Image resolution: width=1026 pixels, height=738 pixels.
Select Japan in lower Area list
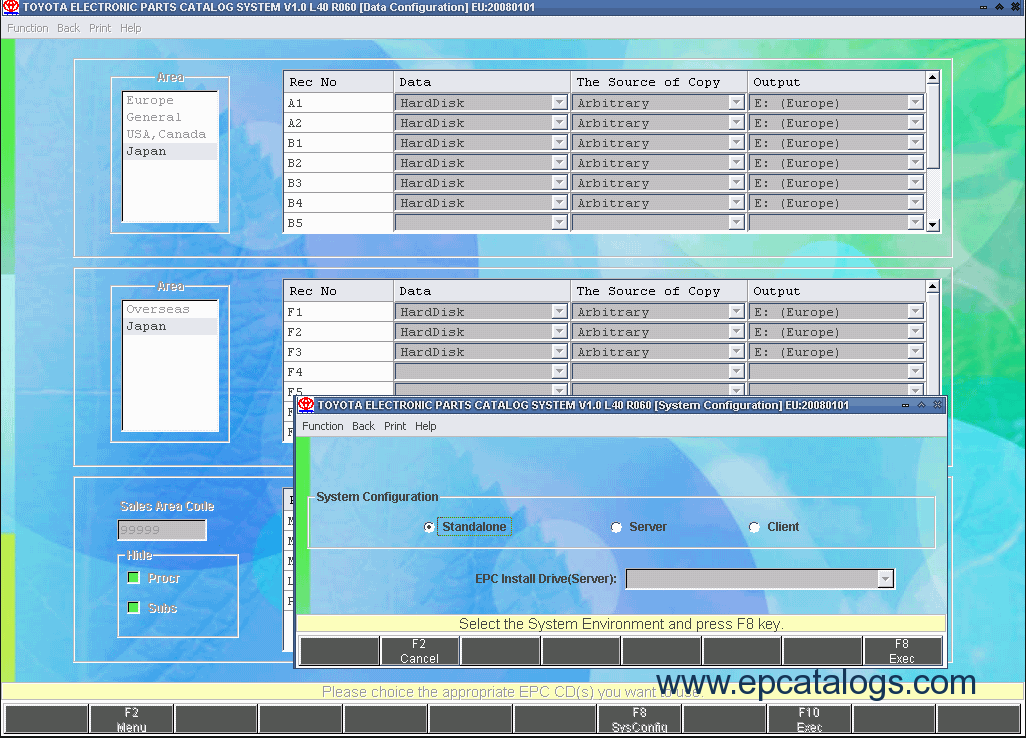coord(170,326)
